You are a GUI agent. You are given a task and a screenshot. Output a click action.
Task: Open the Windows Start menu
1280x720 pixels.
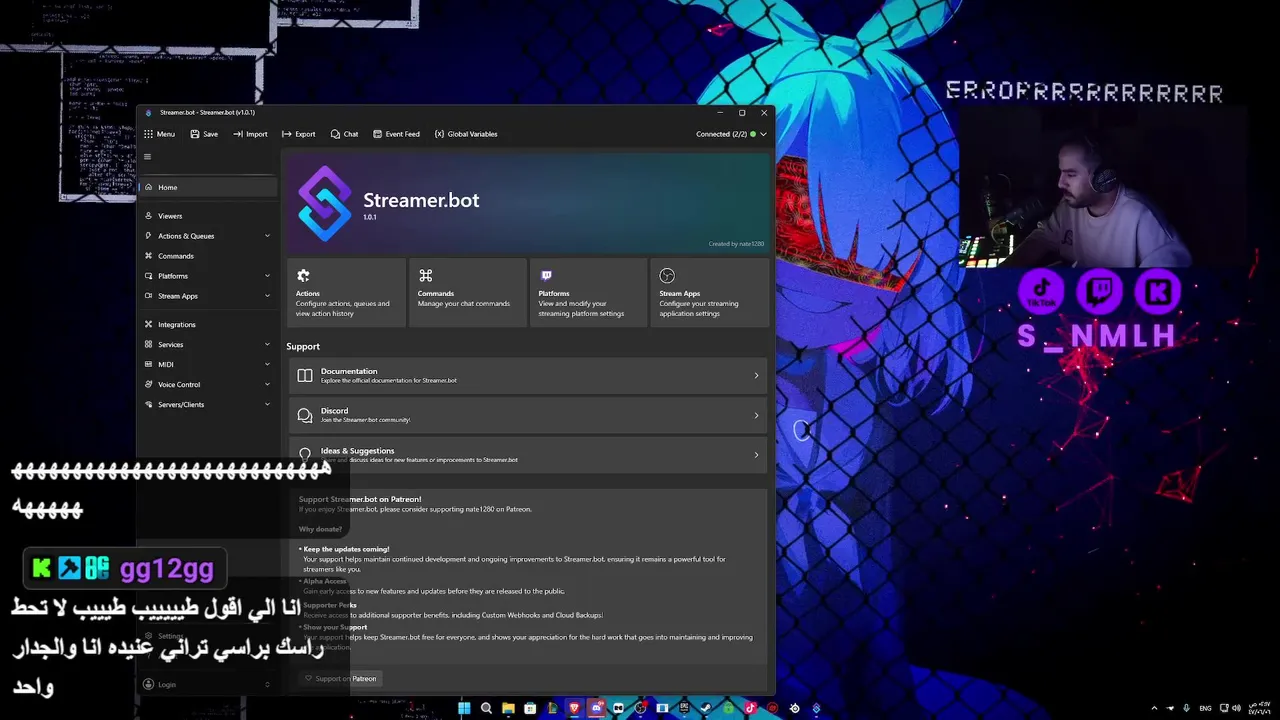point(464,708)
